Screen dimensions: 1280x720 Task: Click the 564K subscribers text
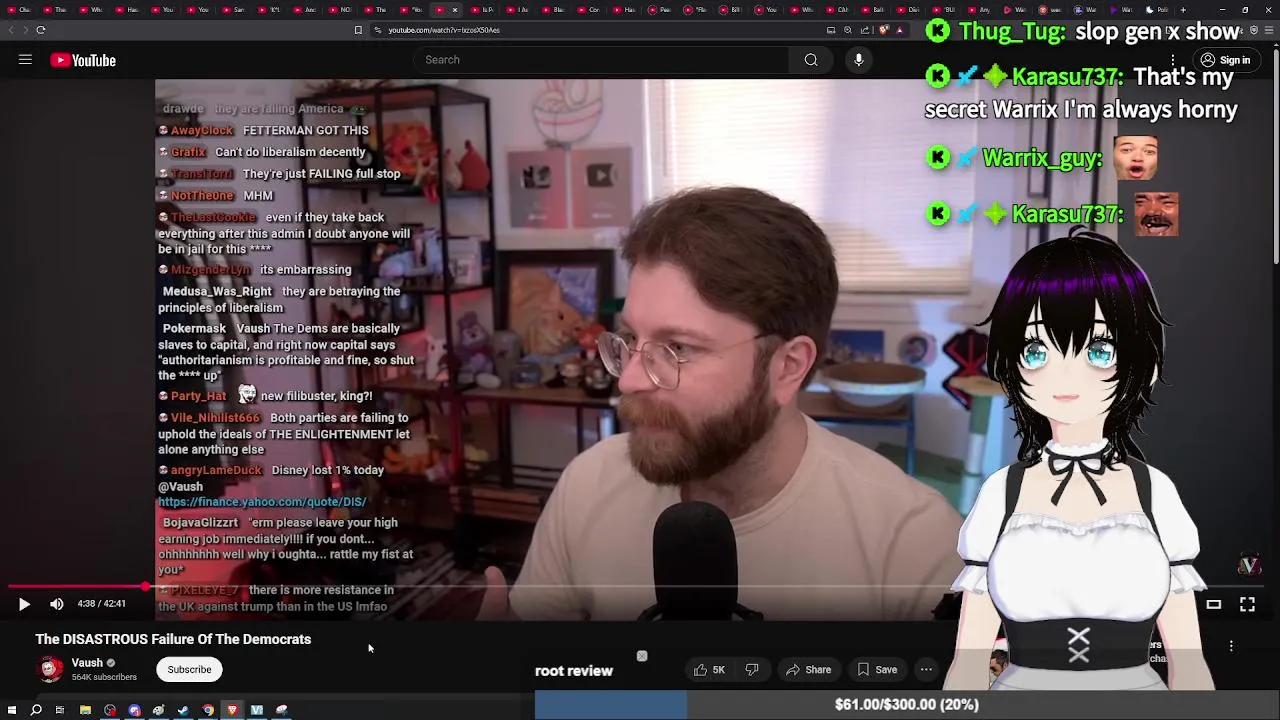click(x=104, y=677)
